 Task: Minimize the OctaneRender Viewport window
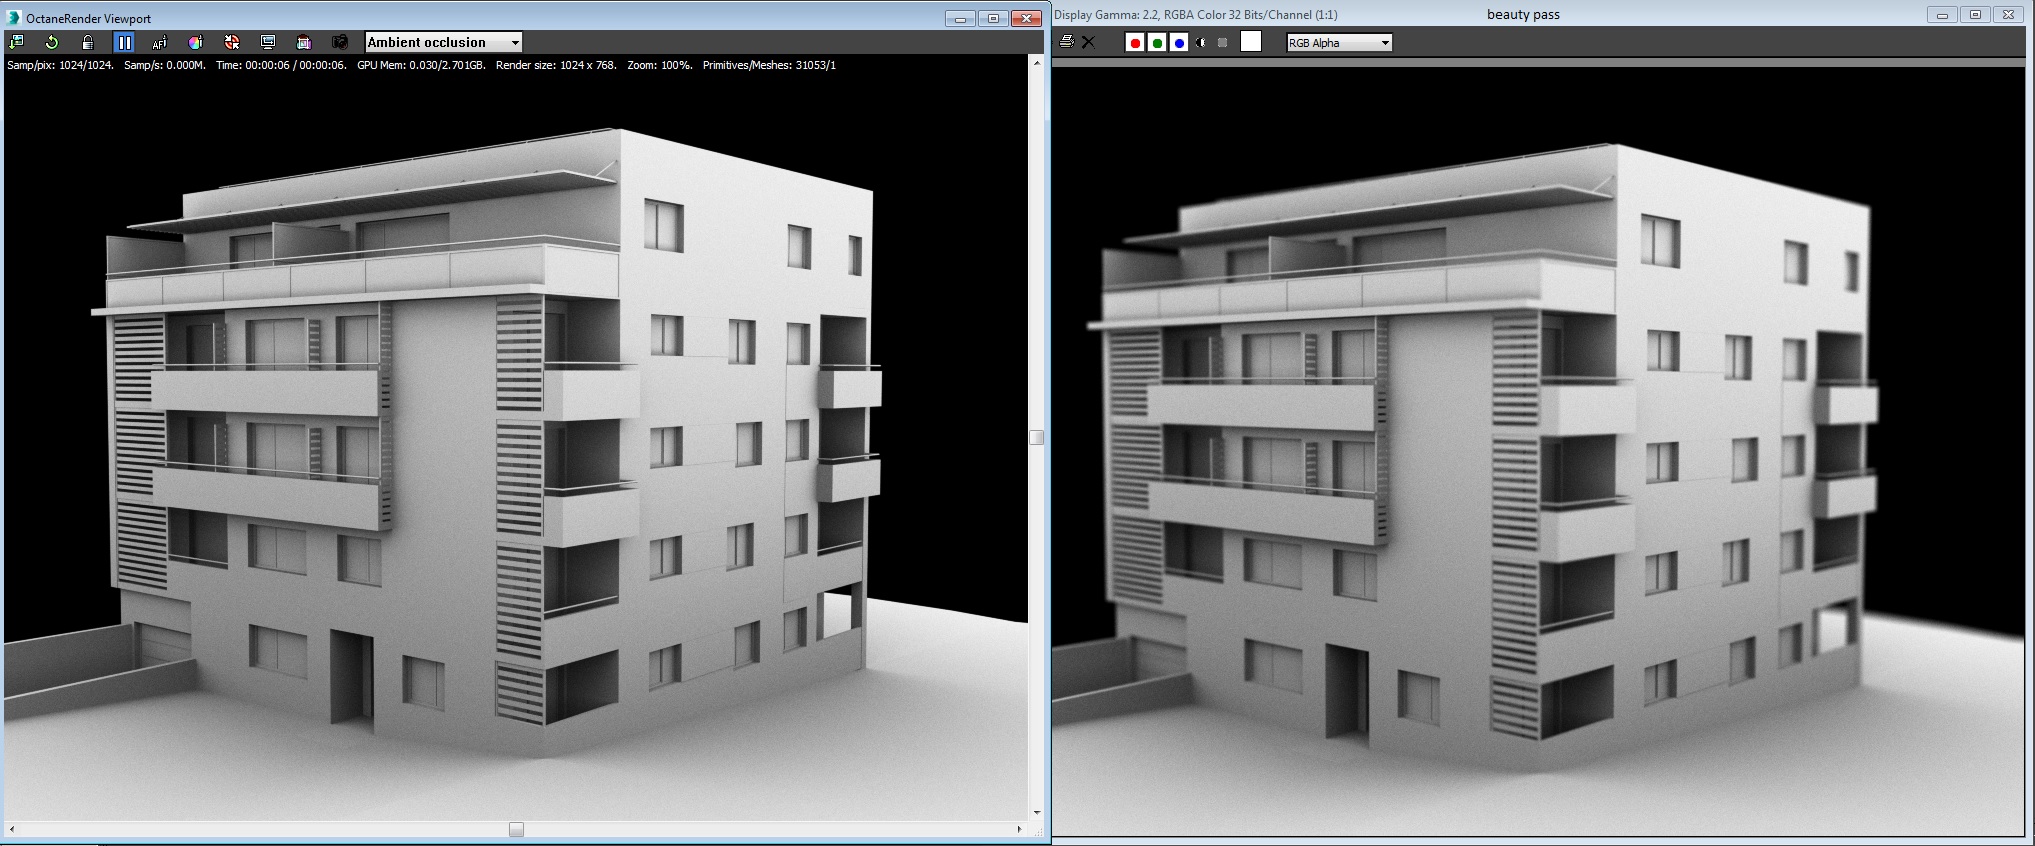pyautogui.click(x=960, y=18)
